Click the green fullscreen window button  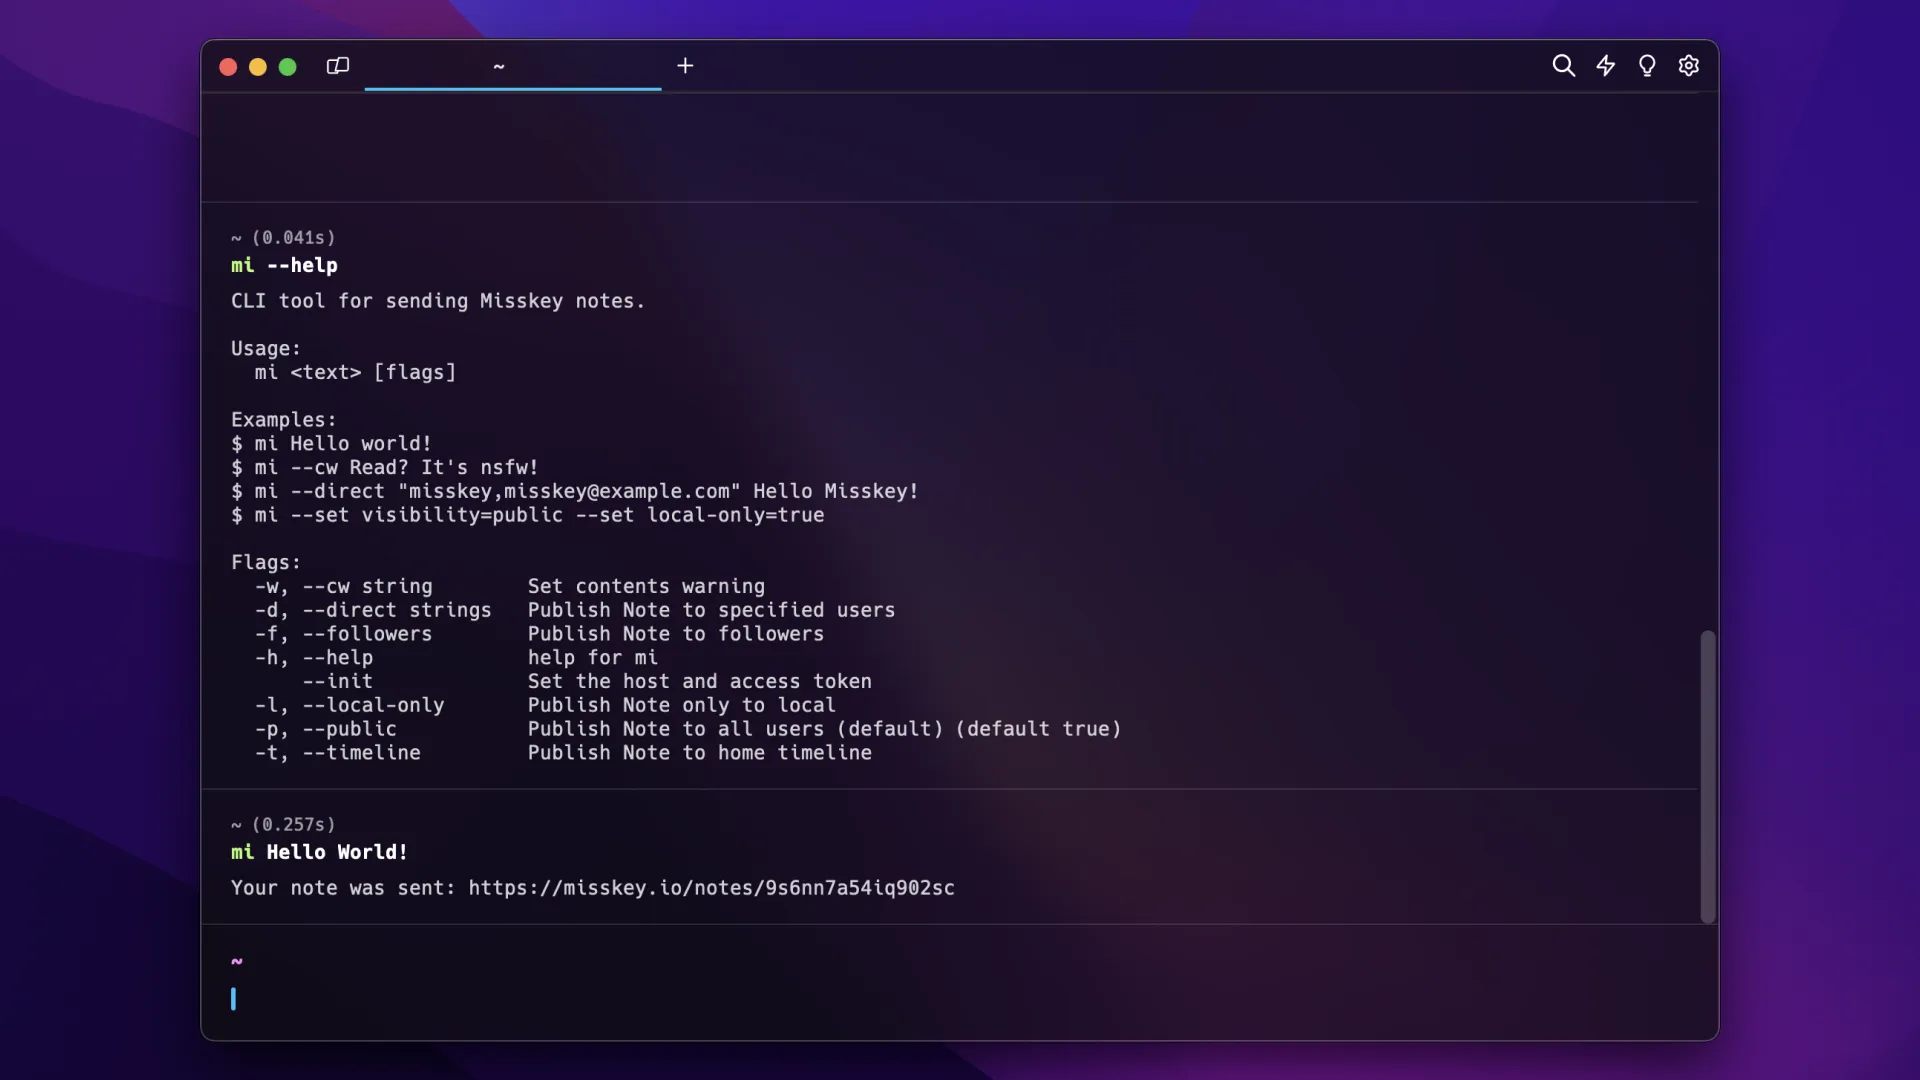click(x=288, y=67)
